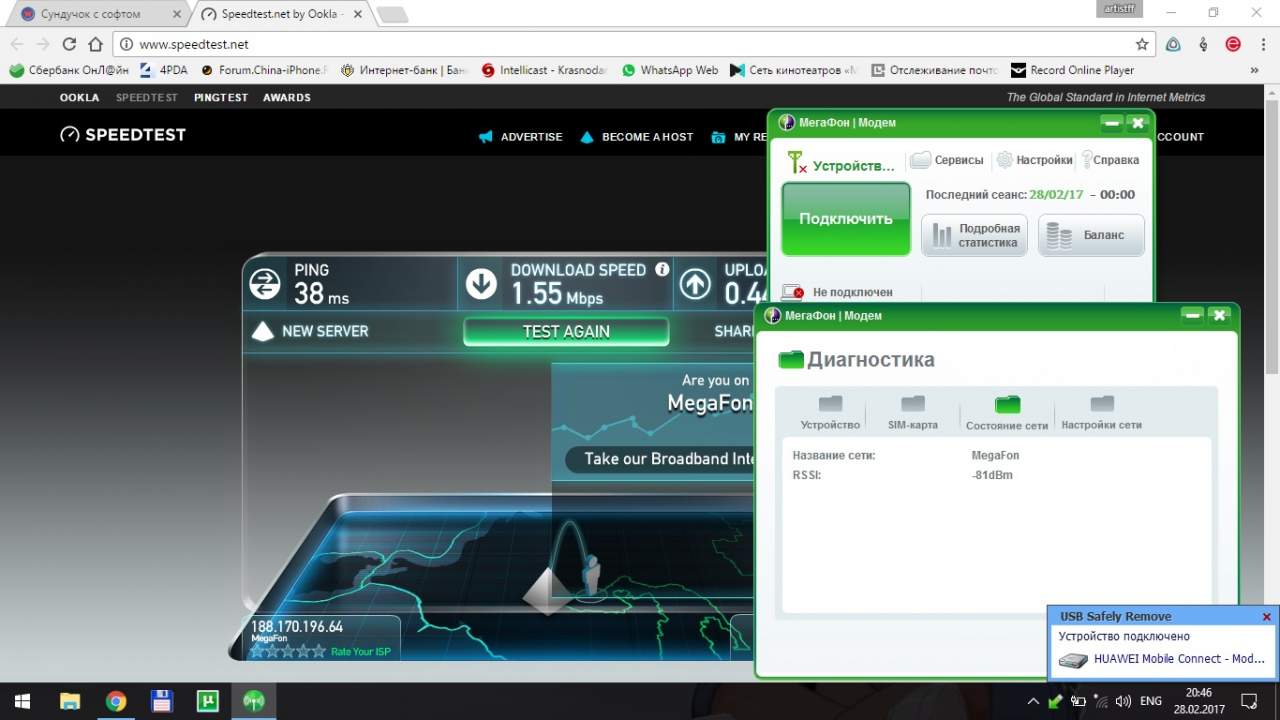Open the Forum.China-iPhone bookmark
The height and width of the screenshot is (720, 1280).
(x=265, y=70)
